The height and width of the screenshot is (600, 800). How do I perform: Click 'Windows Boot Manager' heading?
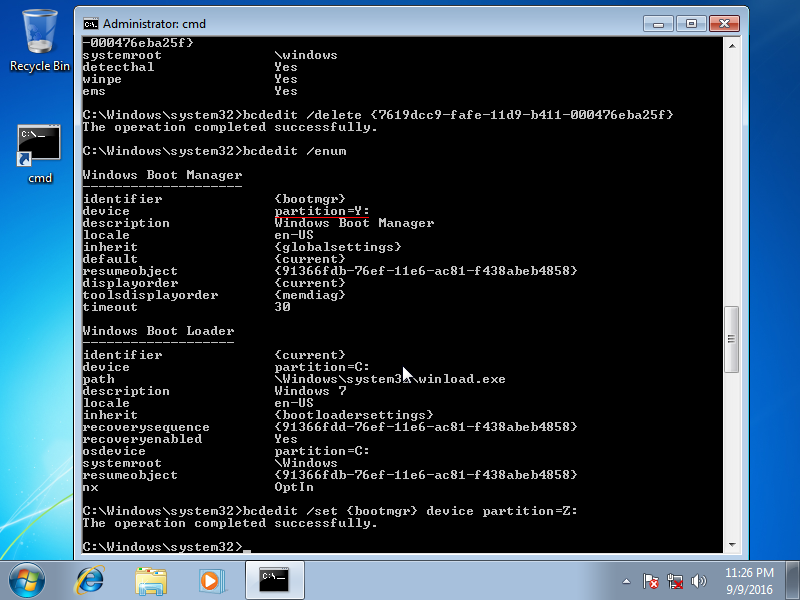(x=162, y=175)
